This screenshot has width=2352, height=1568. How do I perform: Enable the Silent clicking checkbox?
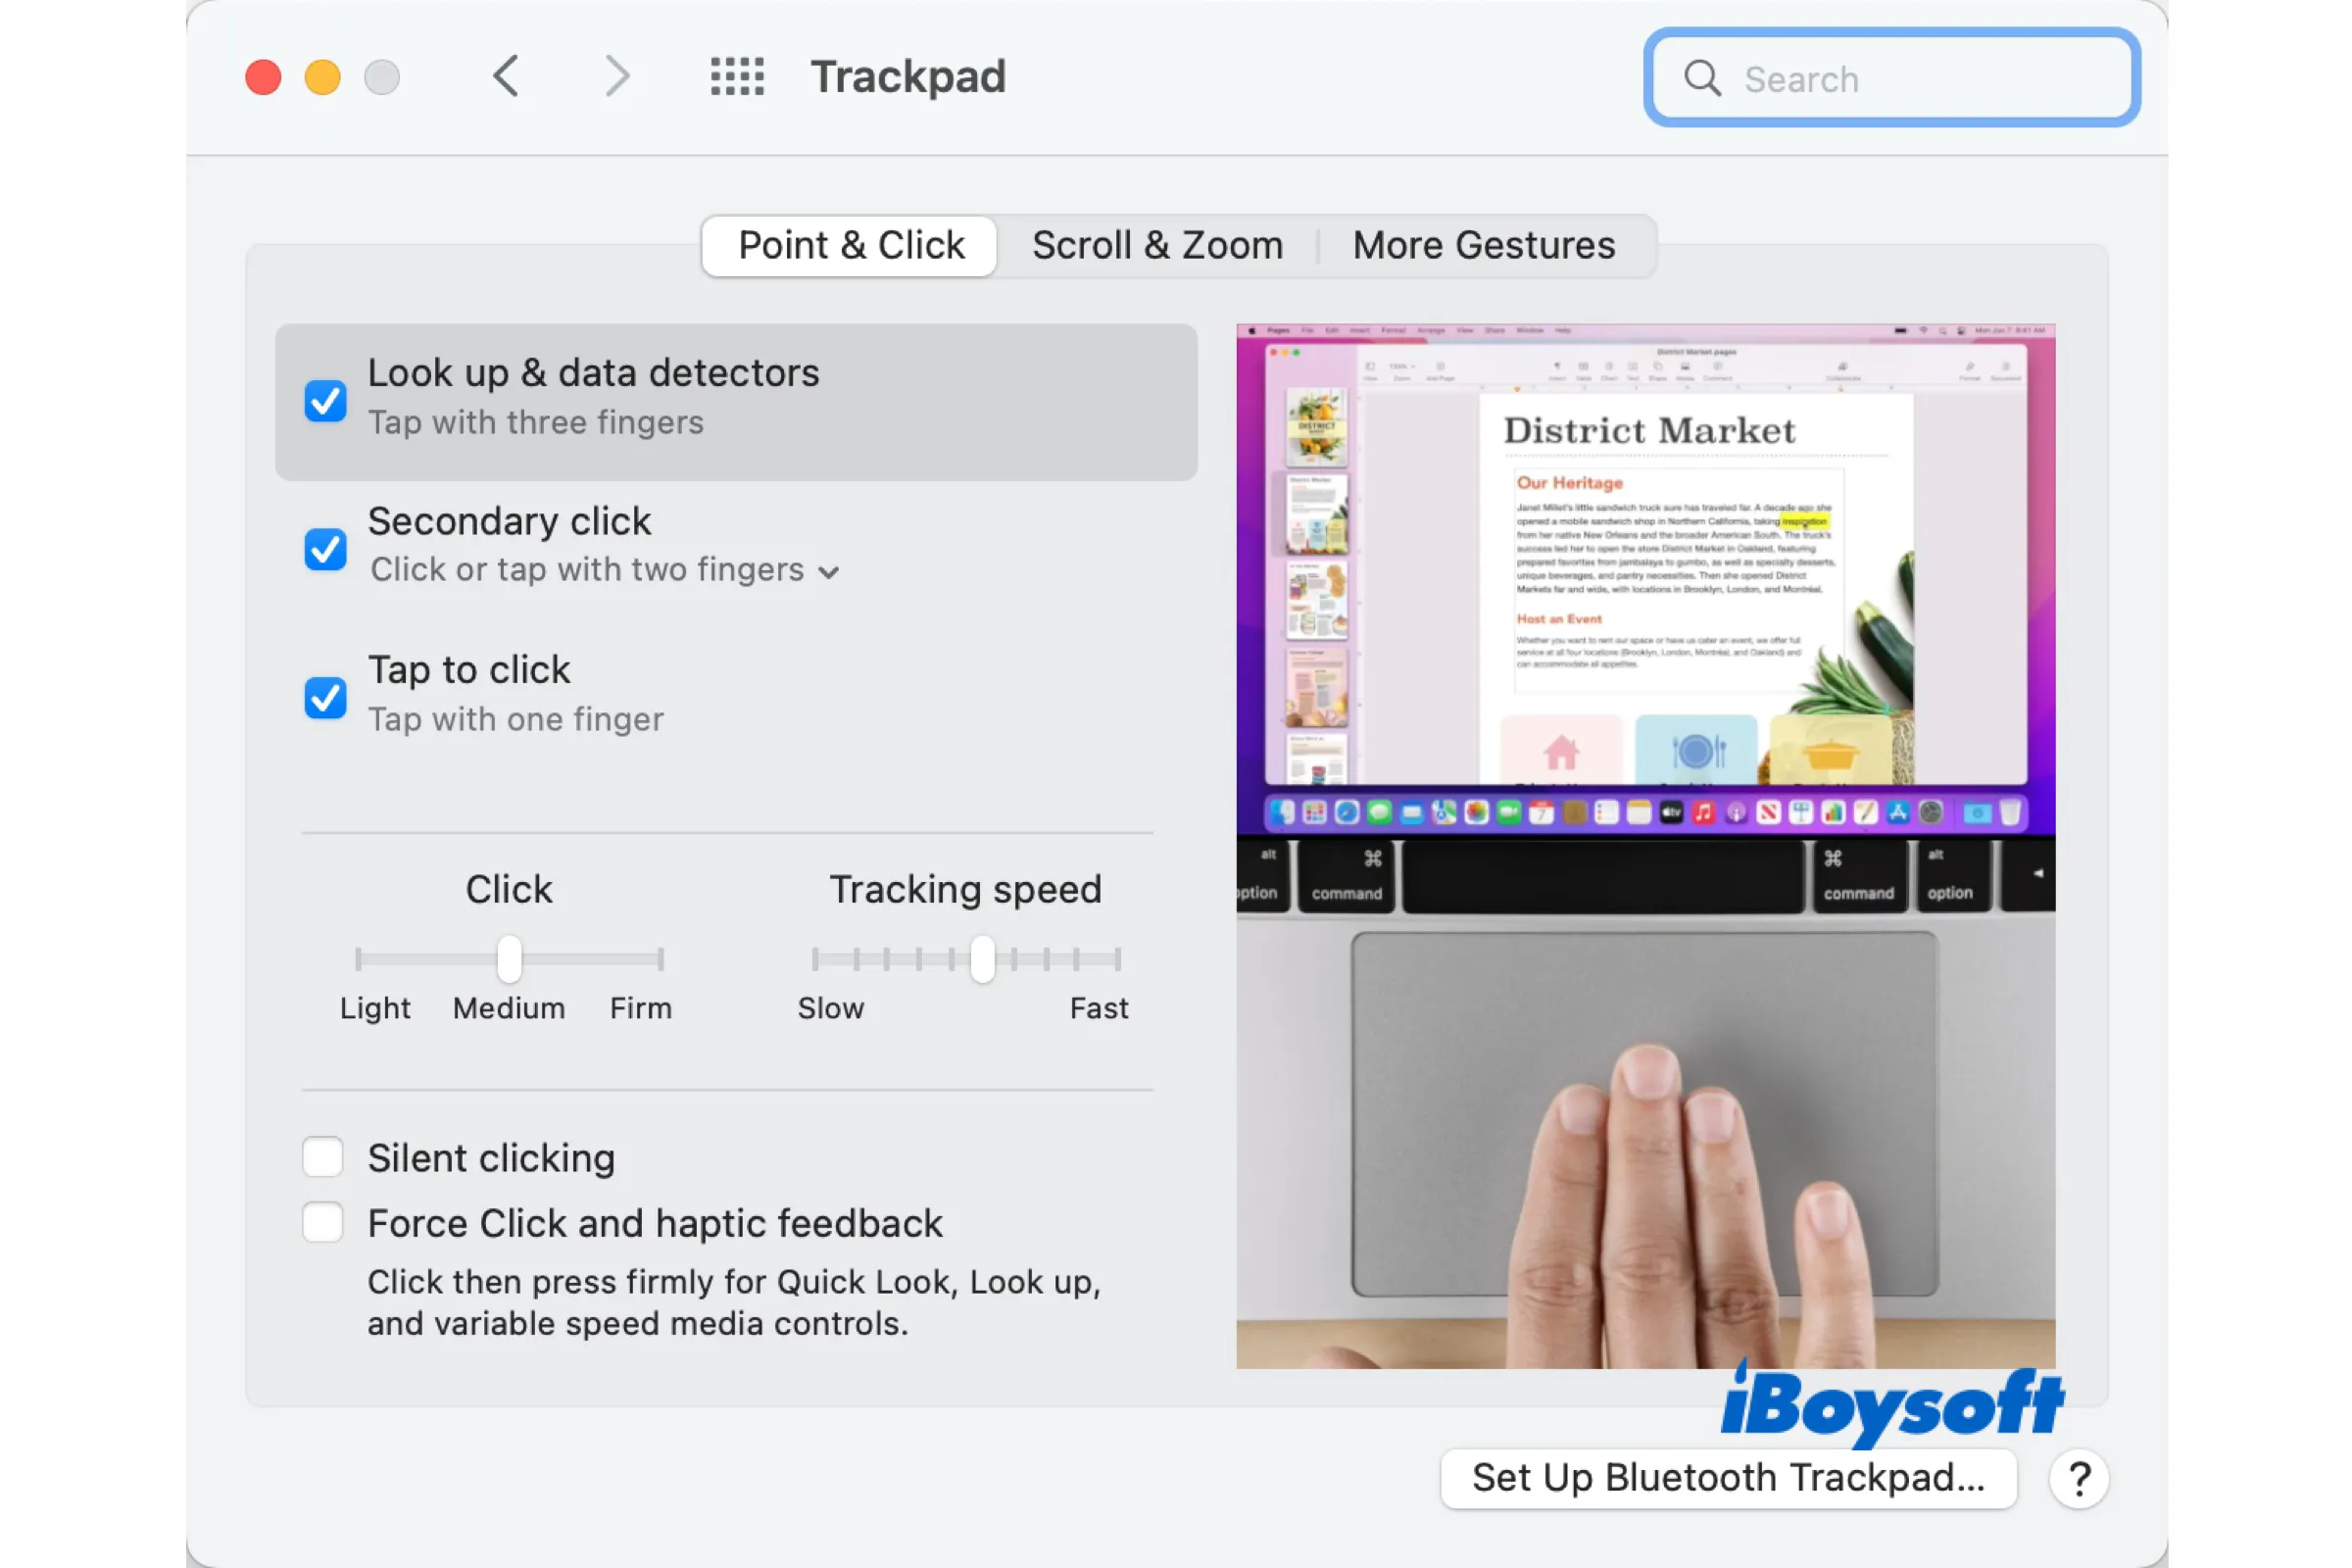[323, 1156]
